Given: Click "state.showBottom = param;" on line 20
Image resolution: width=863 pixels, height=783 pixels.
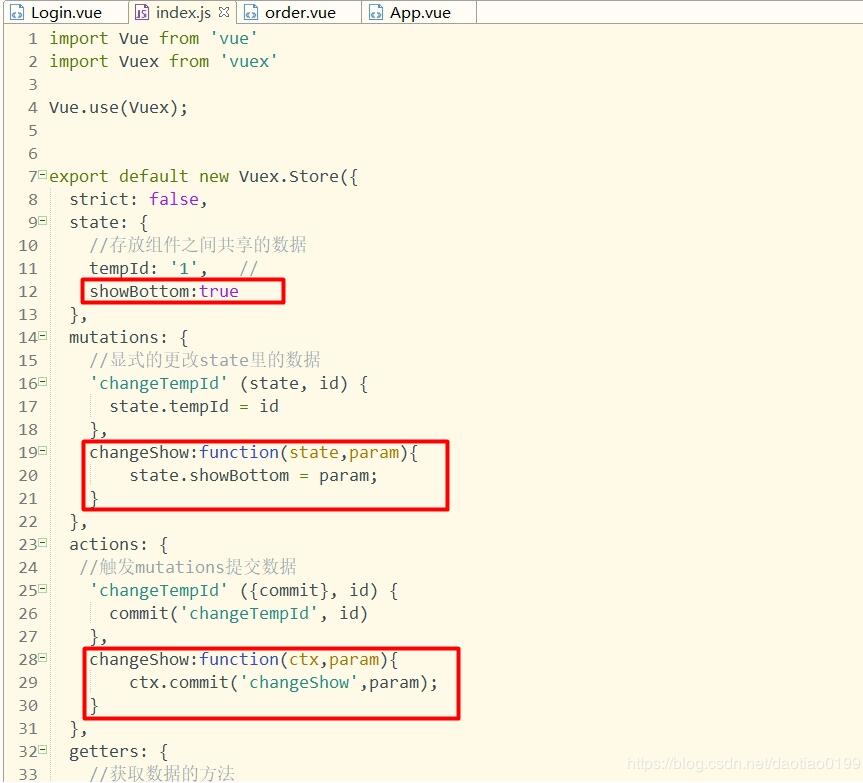Looking at the screenshot, I should (x=254, y=475).
